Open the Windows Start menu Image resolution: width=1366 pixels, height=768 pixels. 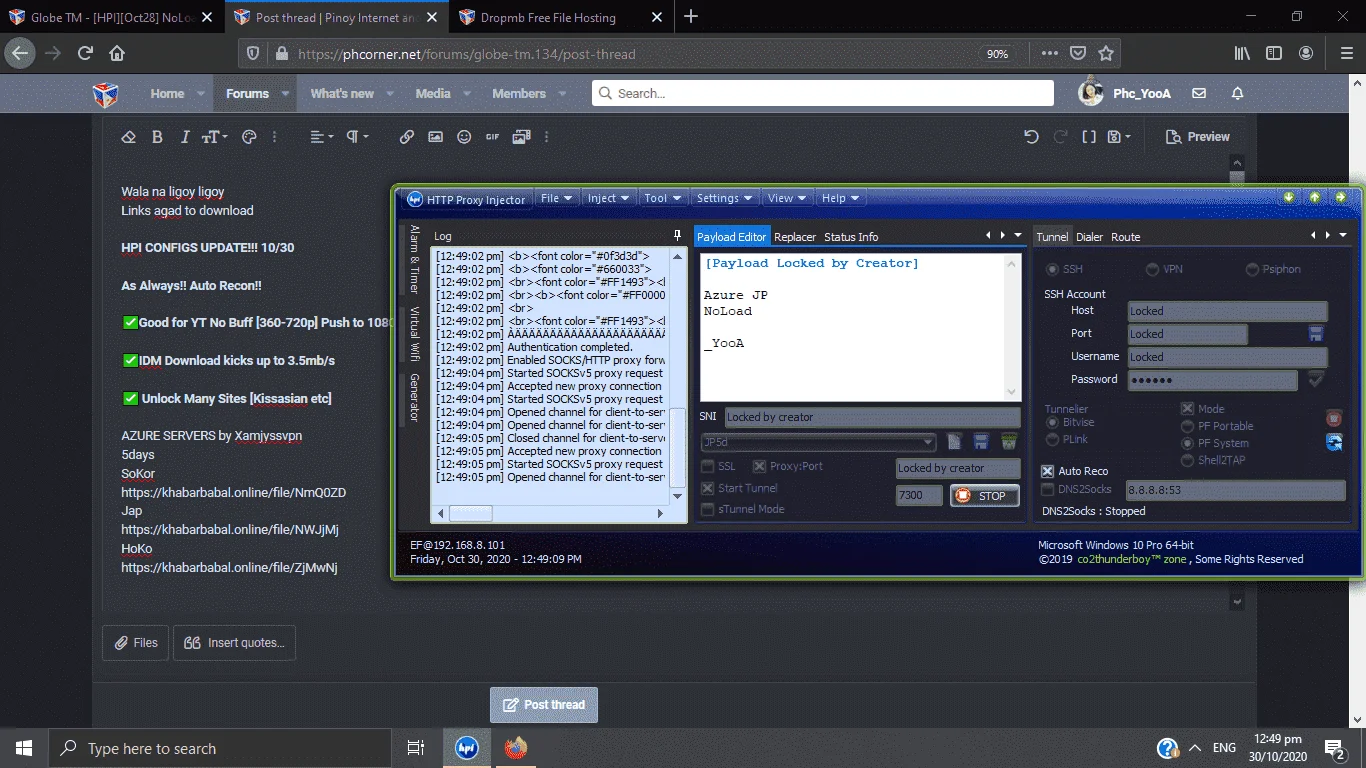(x=24, y=748)
